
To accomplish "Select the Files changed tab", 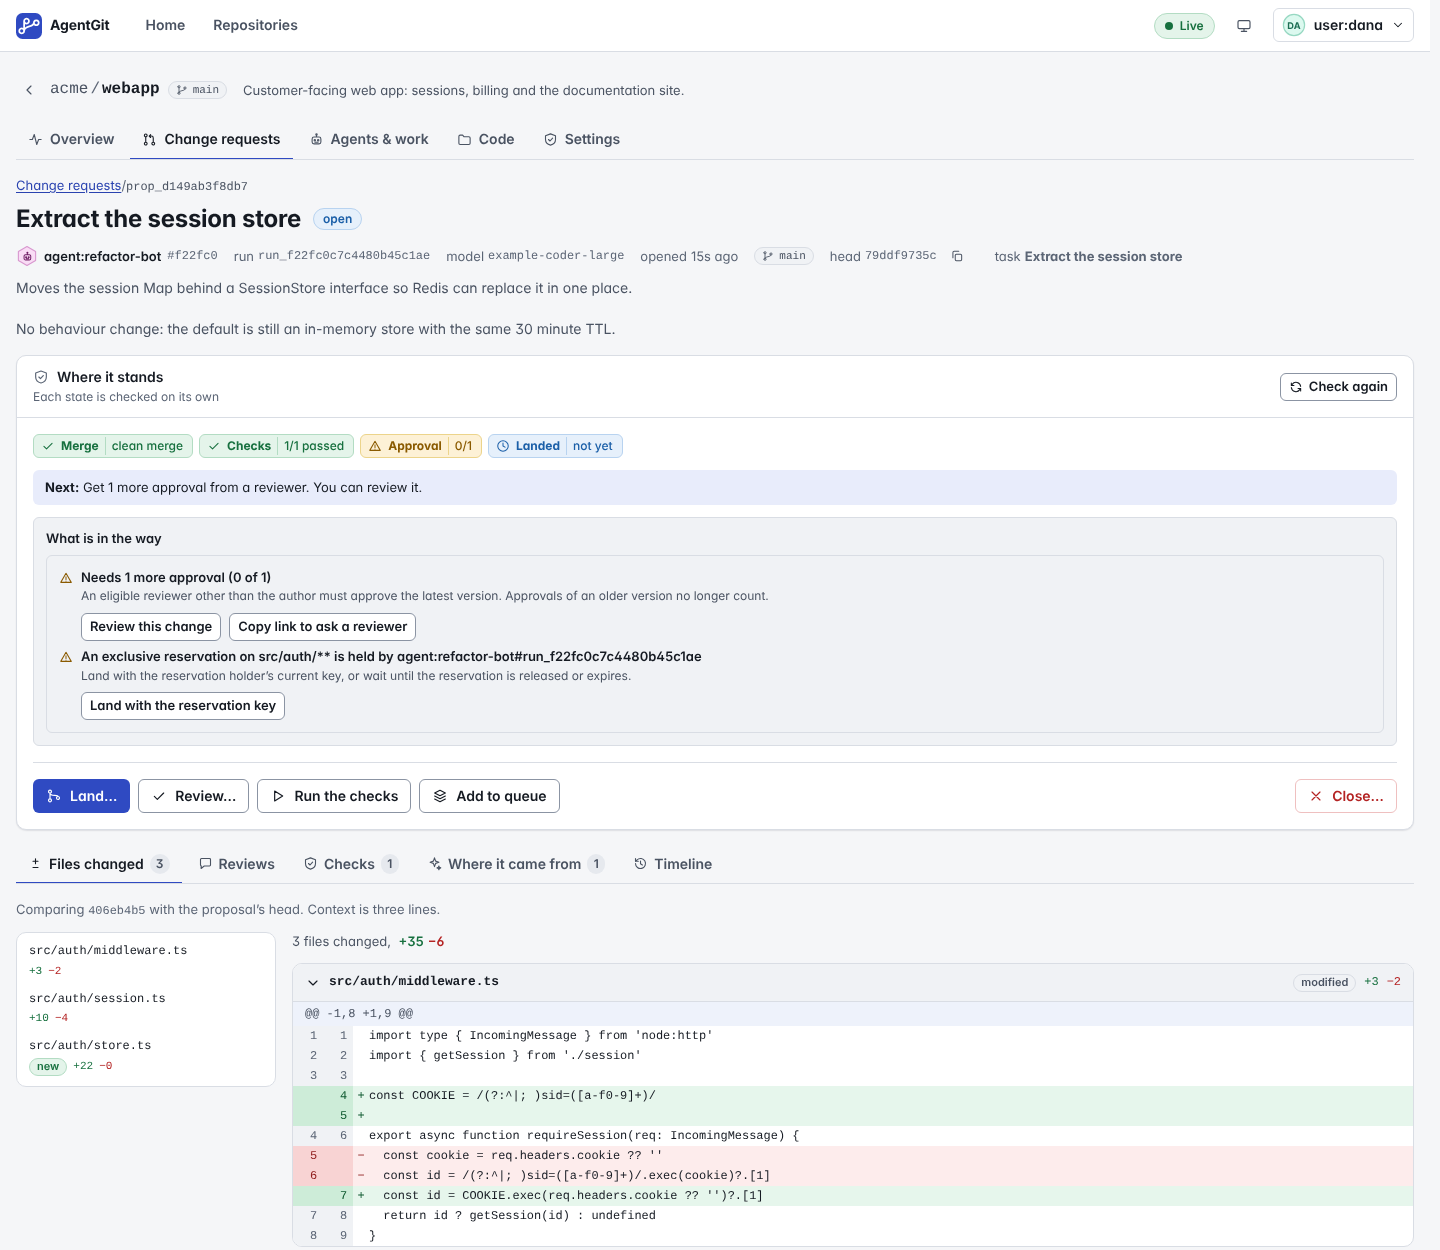I will point(99,864).
